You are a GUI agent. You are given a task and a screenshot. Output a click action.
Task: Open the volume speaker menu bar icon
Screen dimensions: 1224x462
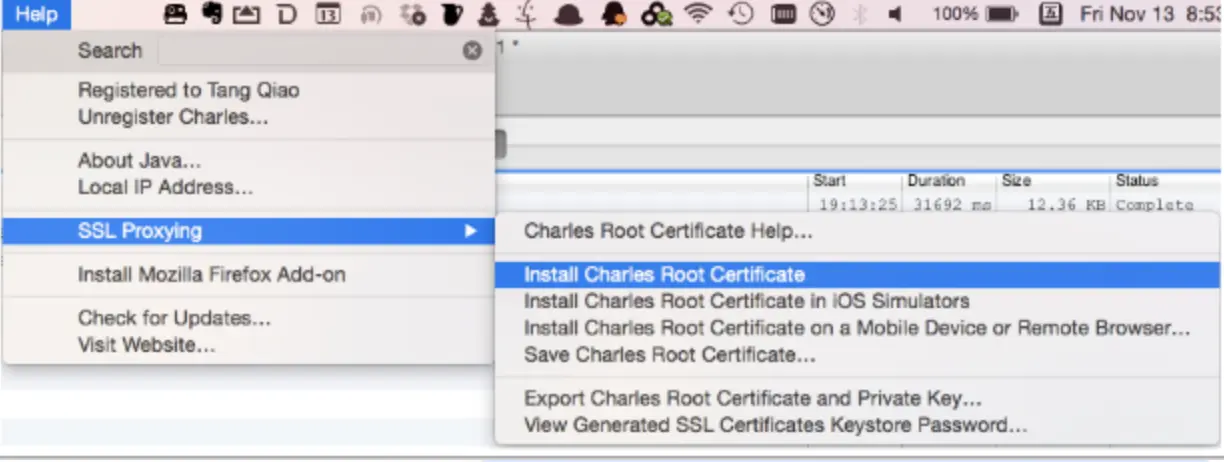pyautogui.click(x=895, y=14)
